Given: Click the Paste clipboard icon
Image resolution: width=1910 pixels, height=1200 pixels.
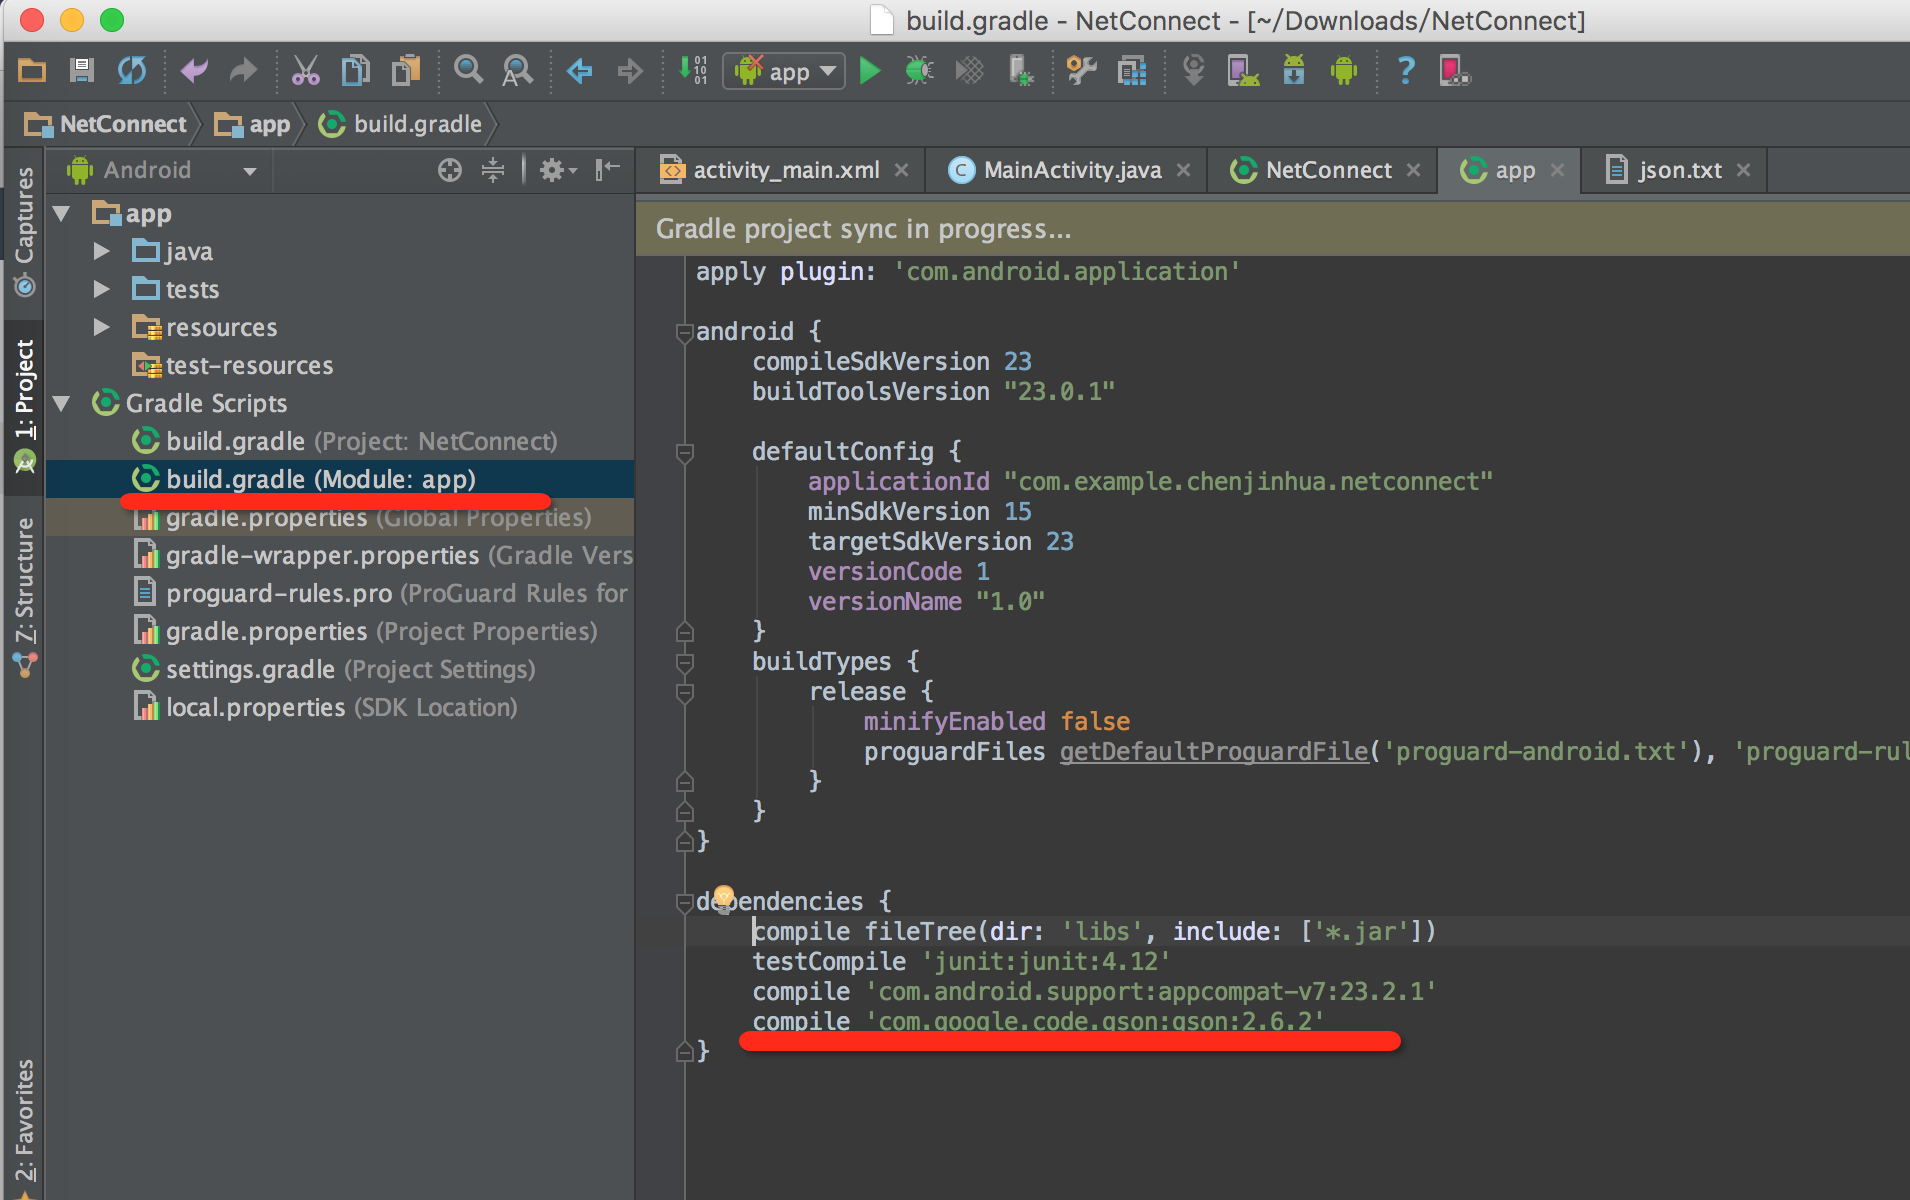Looking at the screenshot, I should point(405,70).
